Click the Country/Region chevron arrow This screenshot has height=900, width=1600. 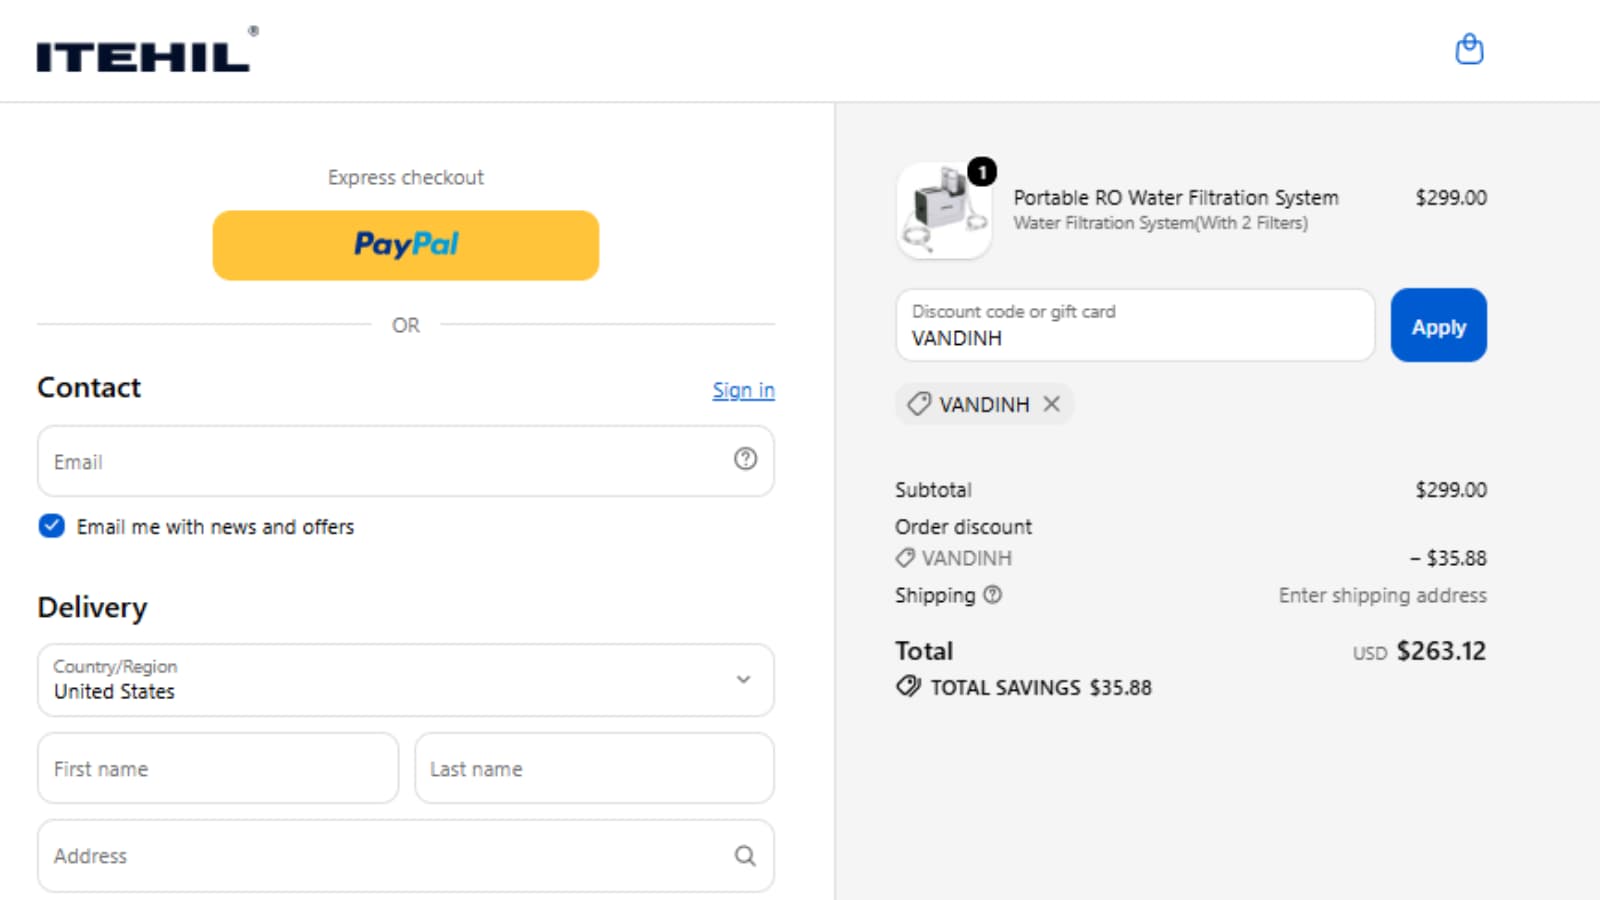tap(743, 680)
